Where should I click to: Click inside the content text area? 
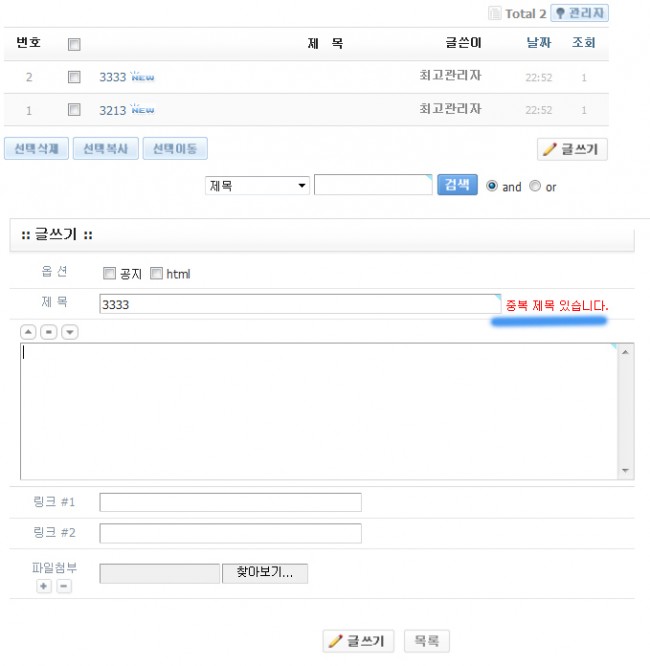319,411
